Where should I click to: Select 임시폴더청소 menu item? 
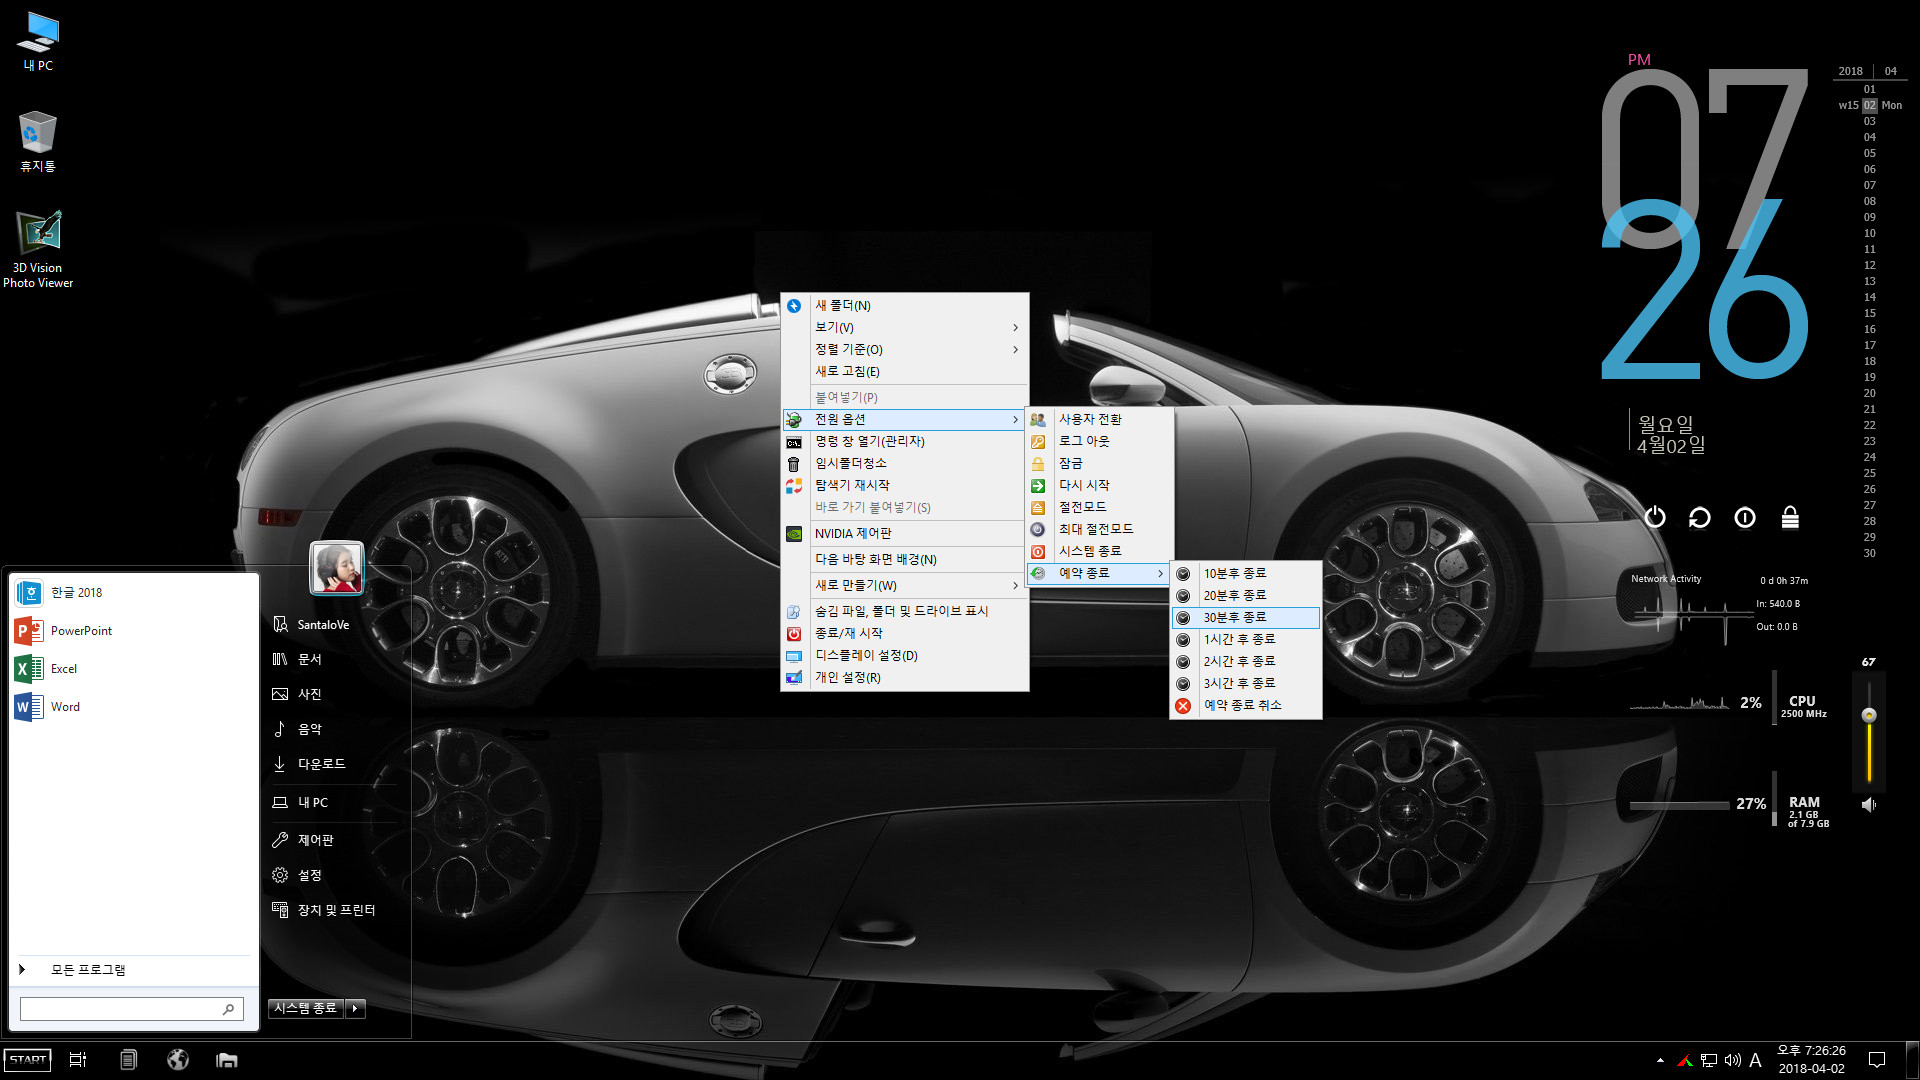(x=905, y=464)
